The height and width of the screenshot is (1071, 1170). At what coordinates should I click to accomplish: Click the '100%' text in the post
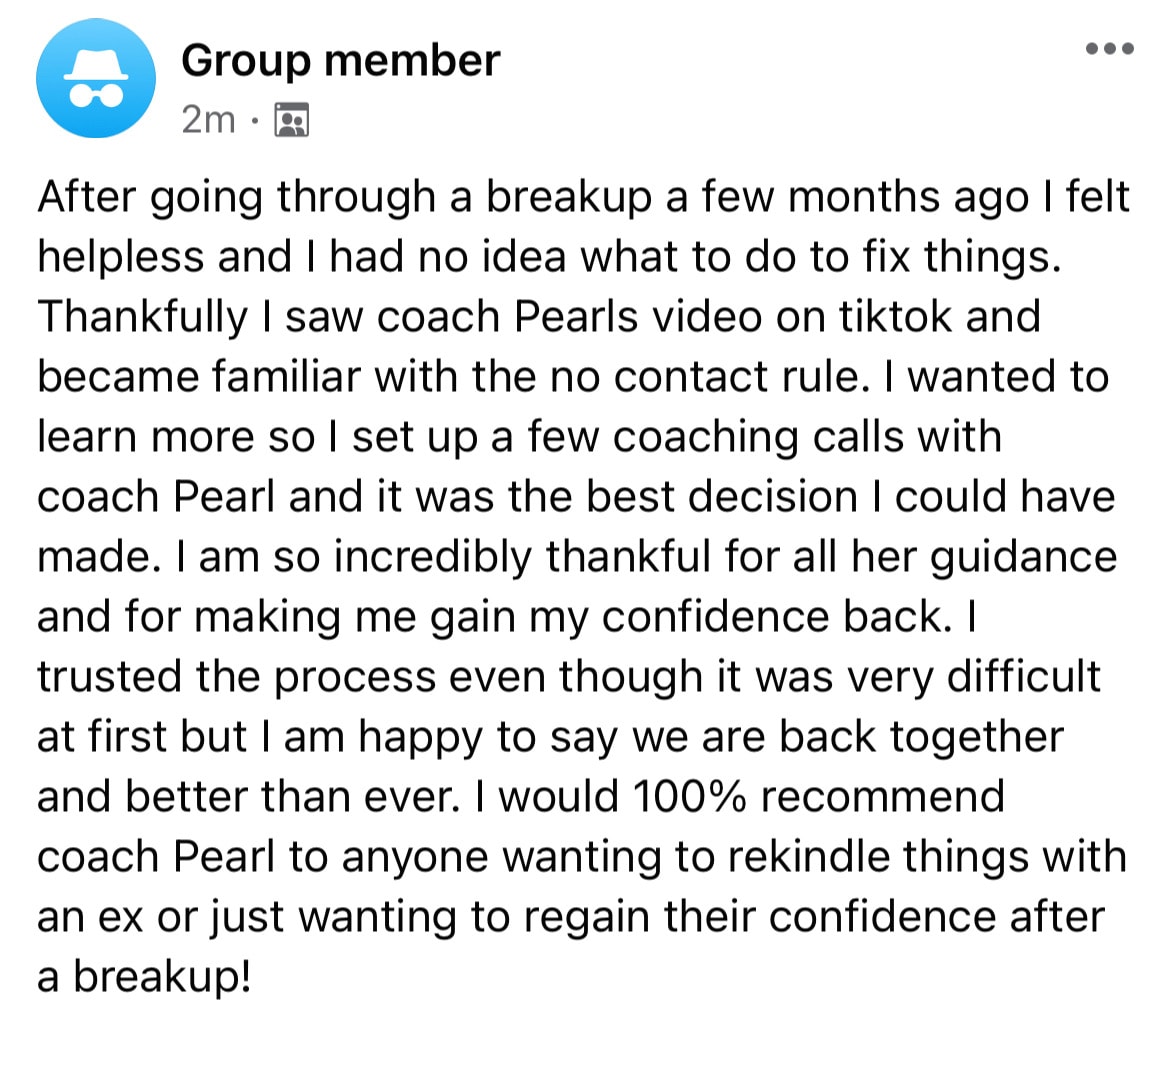(x=689, y=796)
